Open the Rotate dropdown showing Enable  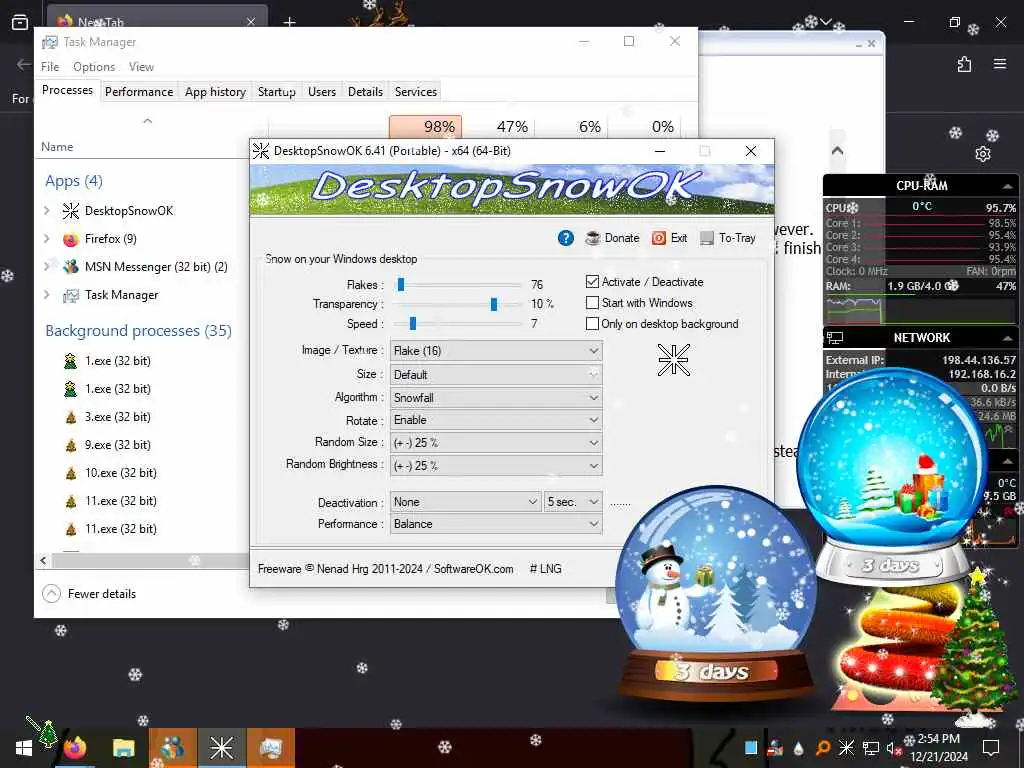pyautogui.click(x=496, y=420)
